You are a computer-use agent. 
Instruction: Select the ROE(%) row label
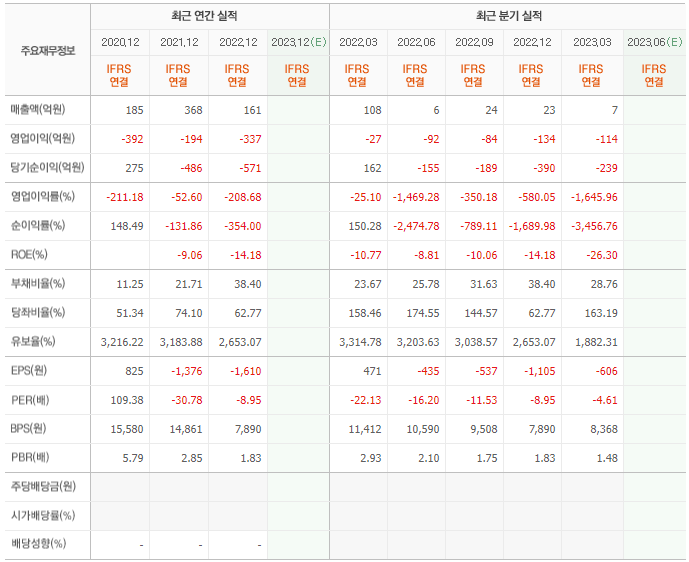coord(29,254)
